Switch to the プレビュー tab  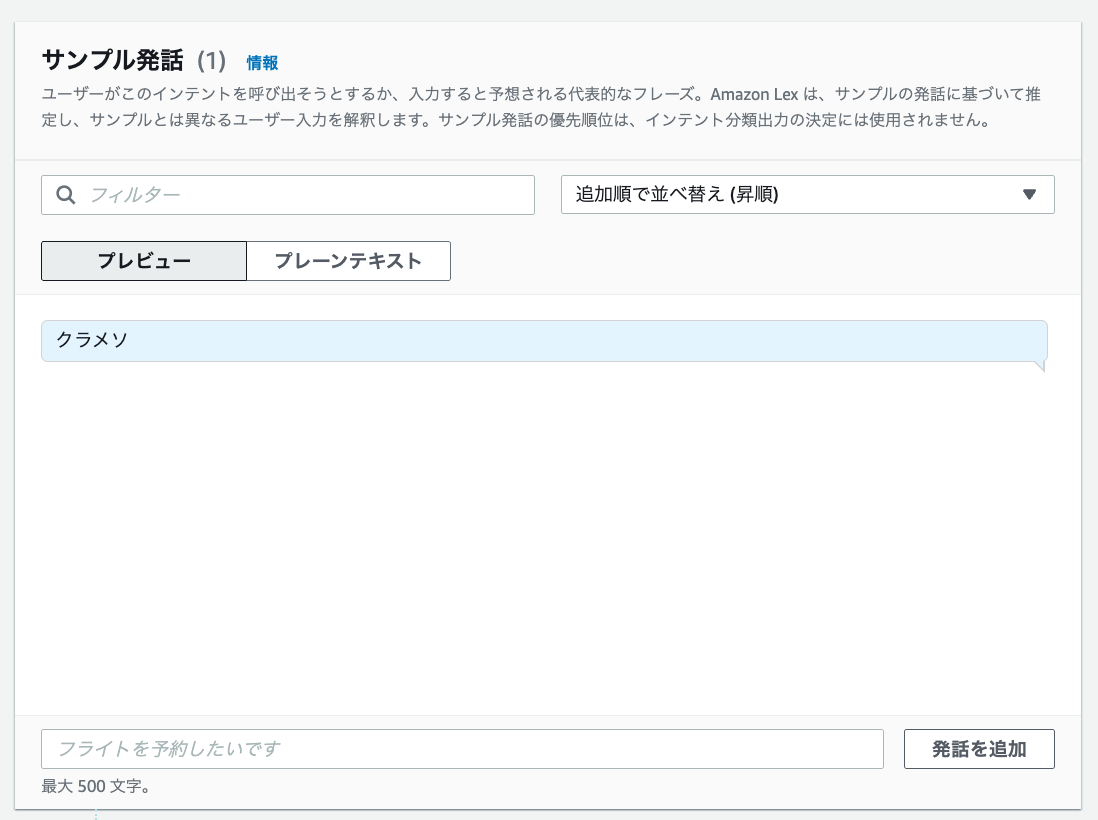(x=144, y=261)
